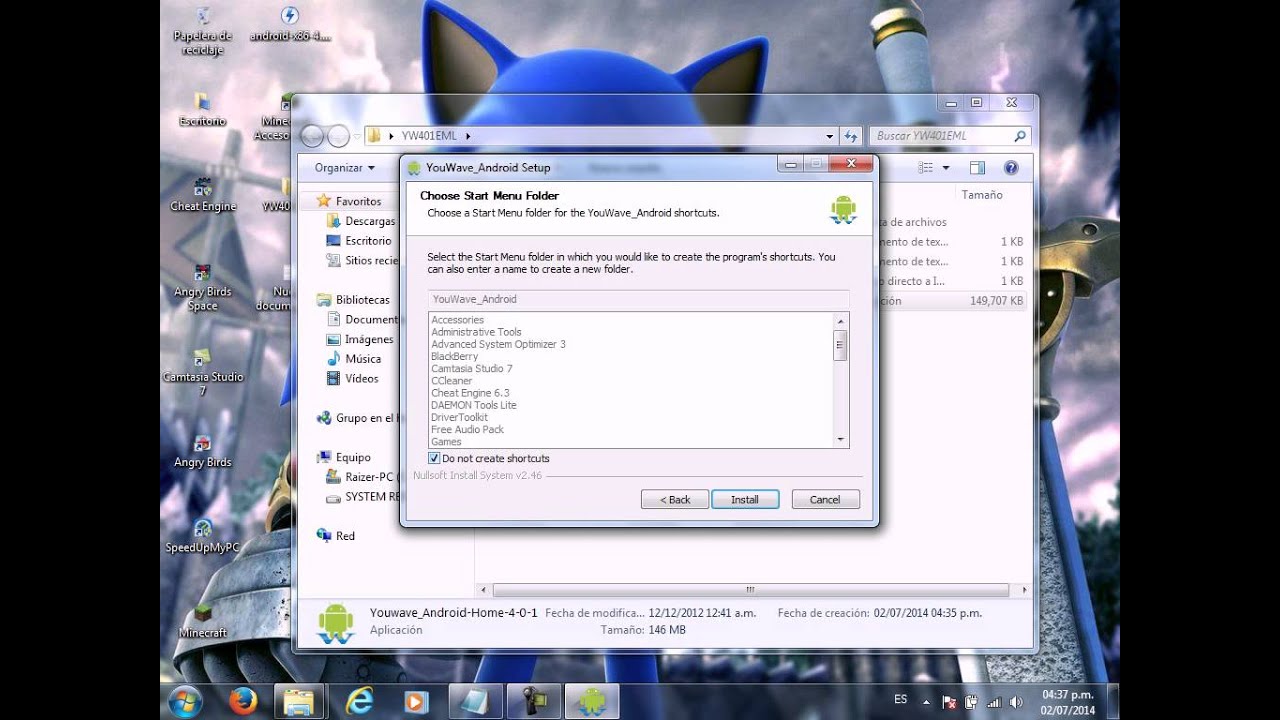Click the YouWave Android logo in setup header
This screenshot has width=1280, height=720.
click(x=843, y=209)
